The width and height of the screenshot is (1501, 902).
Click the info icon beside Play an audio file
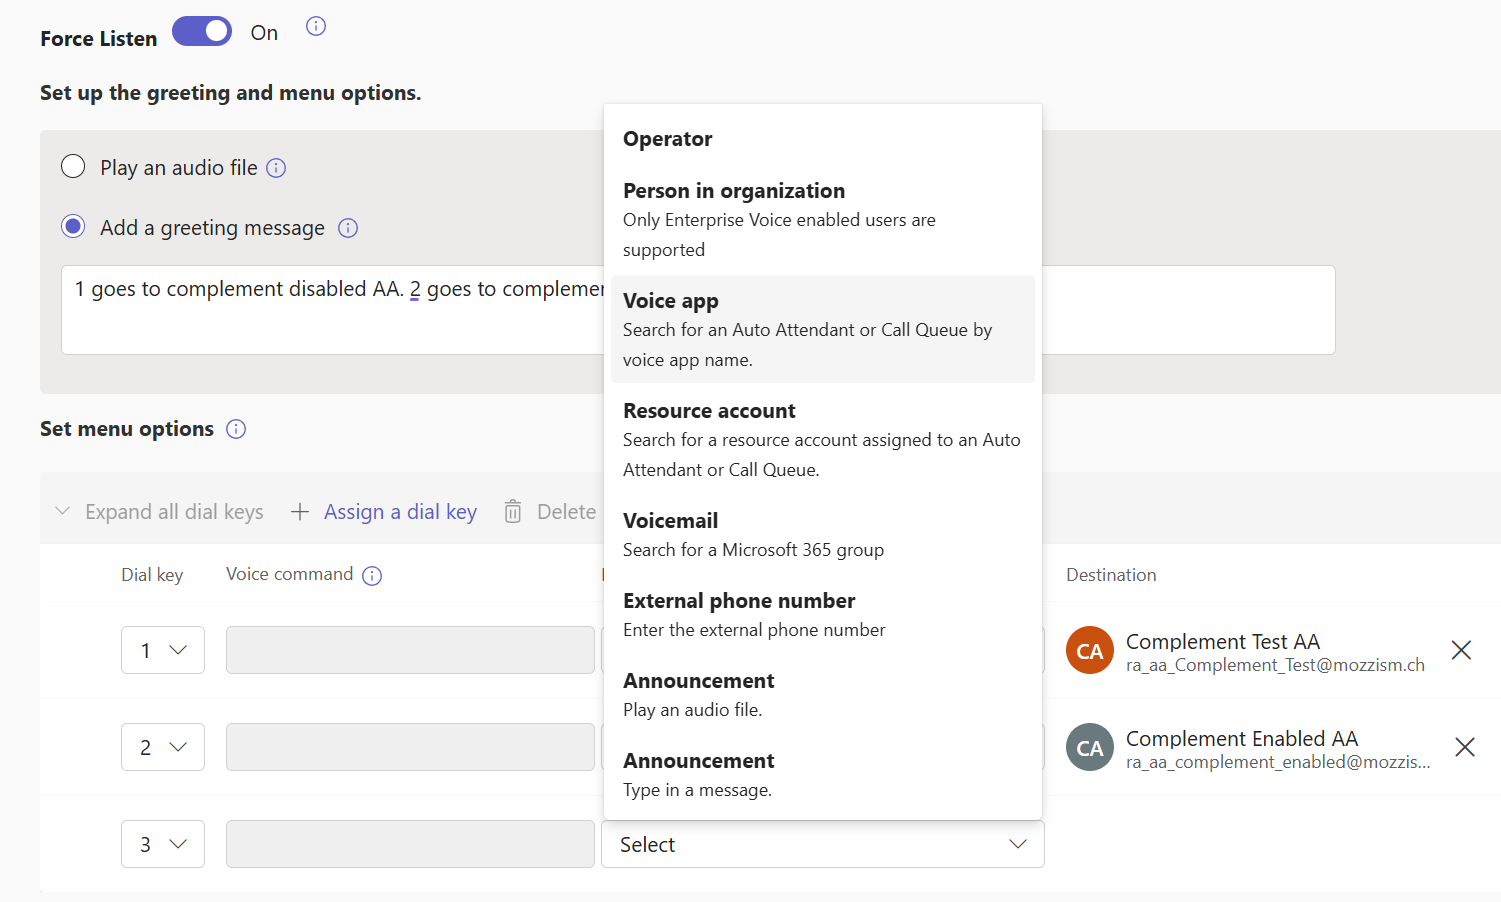click(x=276, y=168)
